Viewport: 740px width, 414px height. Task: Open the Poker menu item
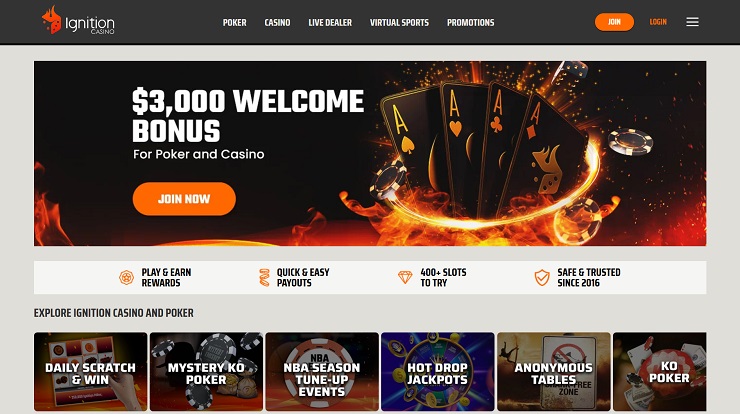[x=235, y=22]
